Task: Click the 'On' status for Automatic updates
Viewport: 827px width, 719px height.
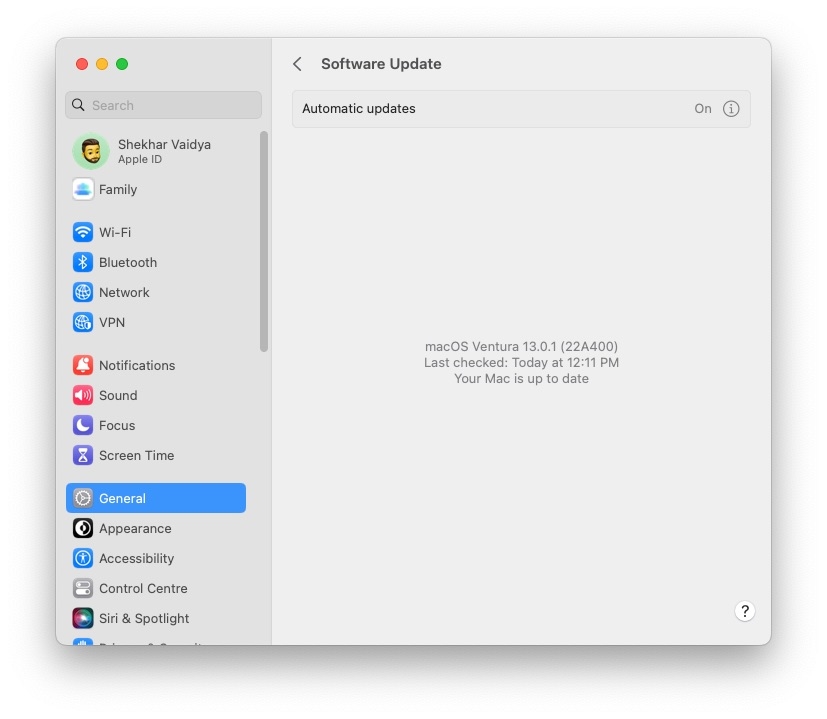Action: [x=703, y=109]
